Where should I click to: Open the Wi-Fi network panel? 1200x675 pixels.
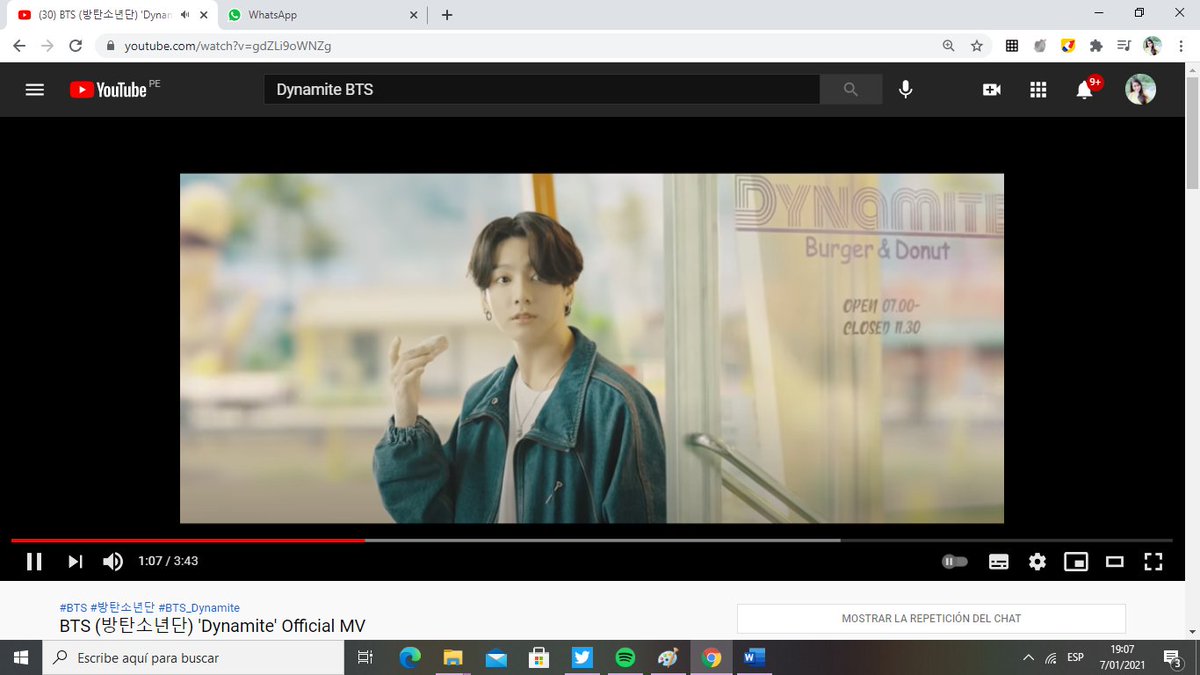(x=1051, y=657)
